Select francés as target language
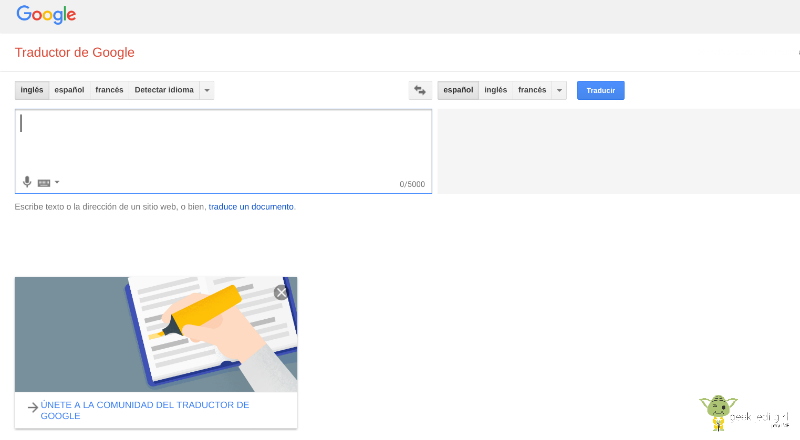Viewport: 800px width, 440px height. click(532, 90)
